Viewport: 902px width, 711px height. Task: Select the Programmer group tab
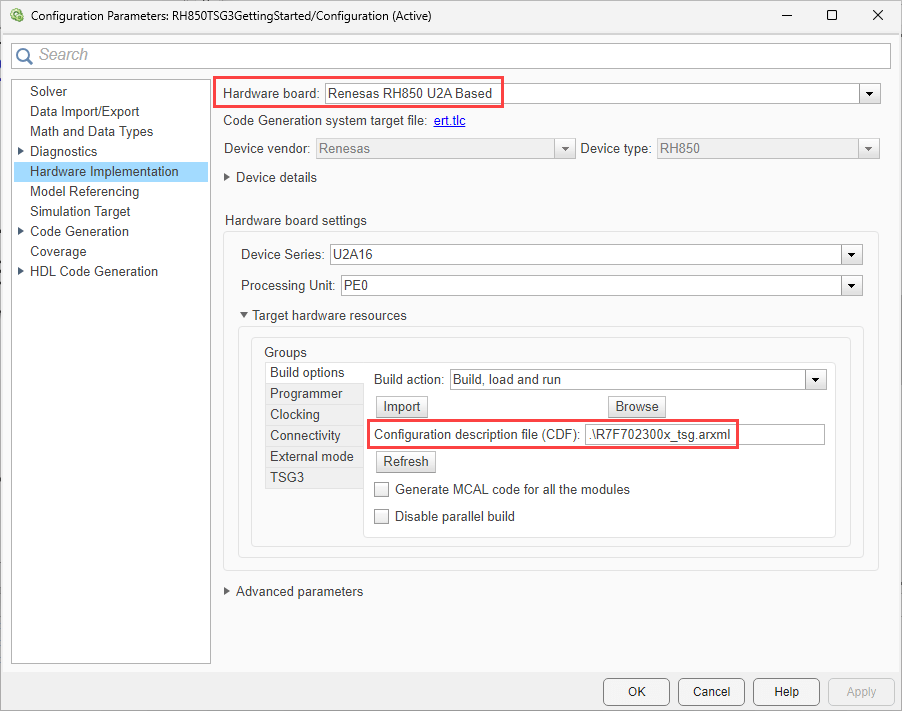point(306,394)
